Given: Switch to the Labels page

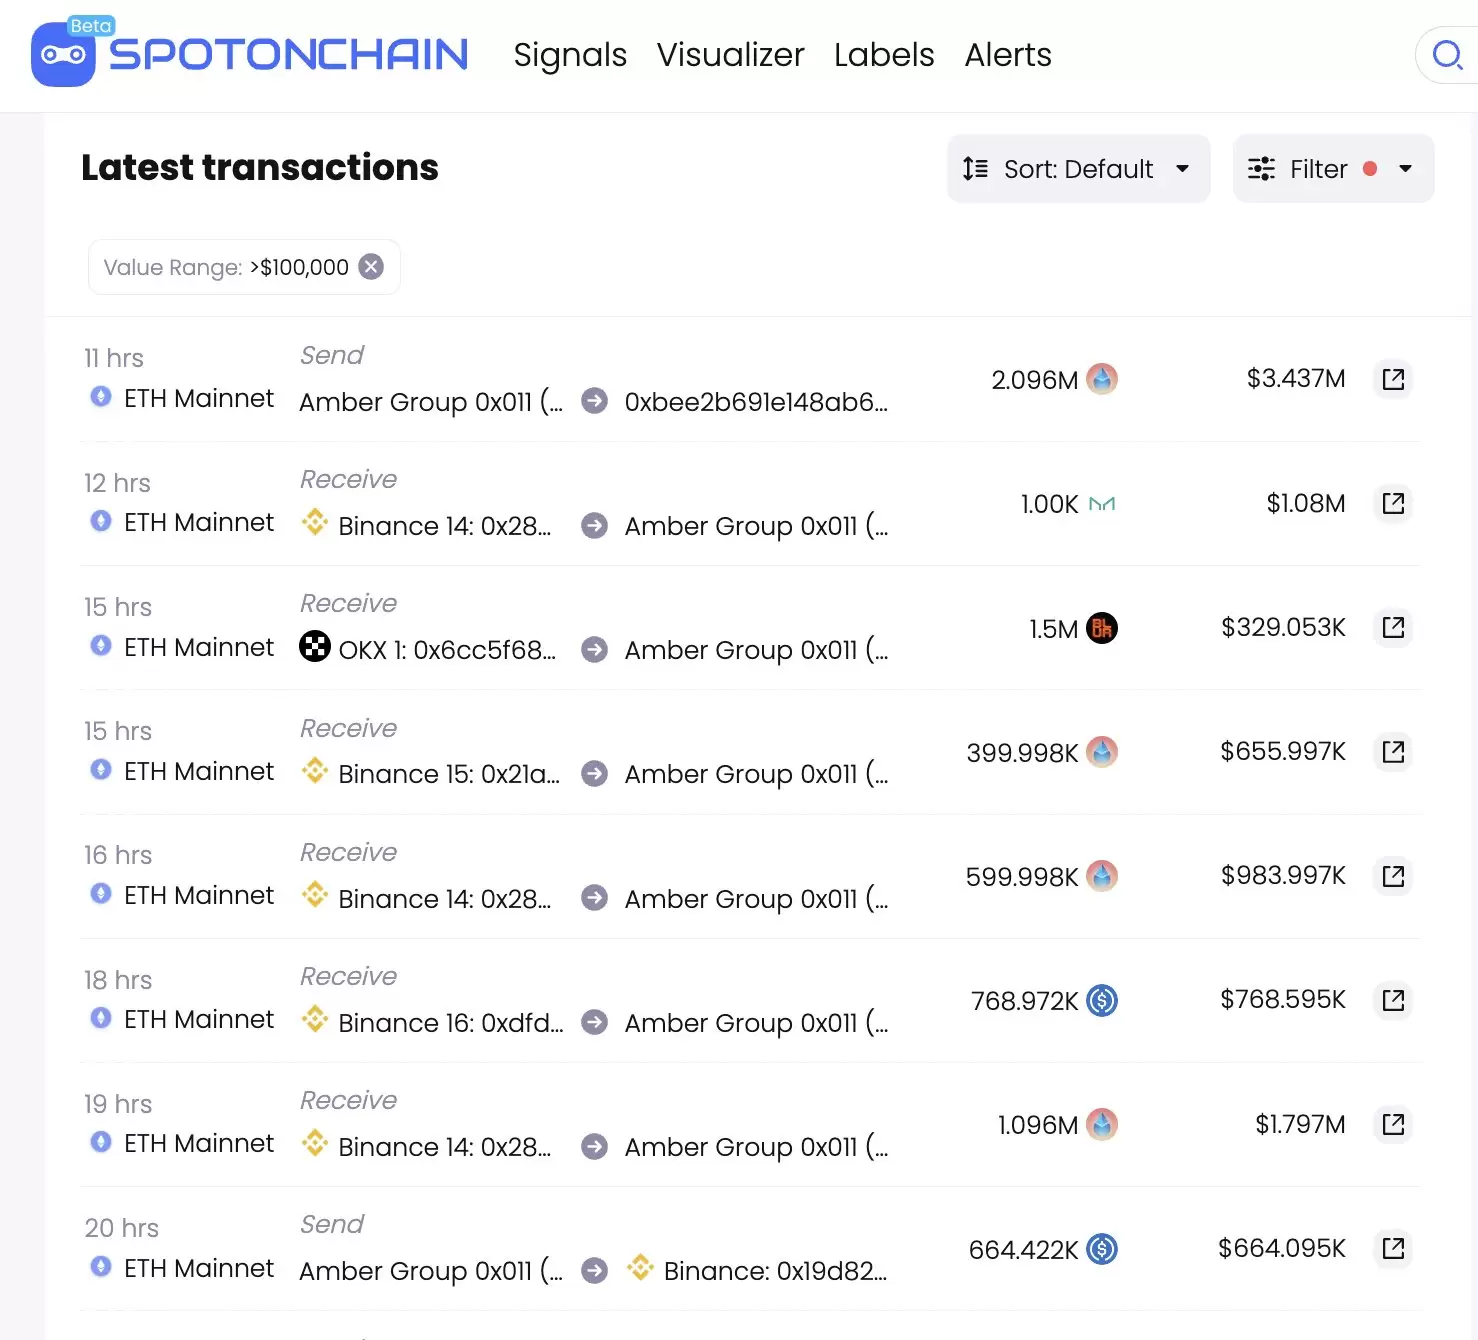Looking at the screenshot, I should coord(884,55).
